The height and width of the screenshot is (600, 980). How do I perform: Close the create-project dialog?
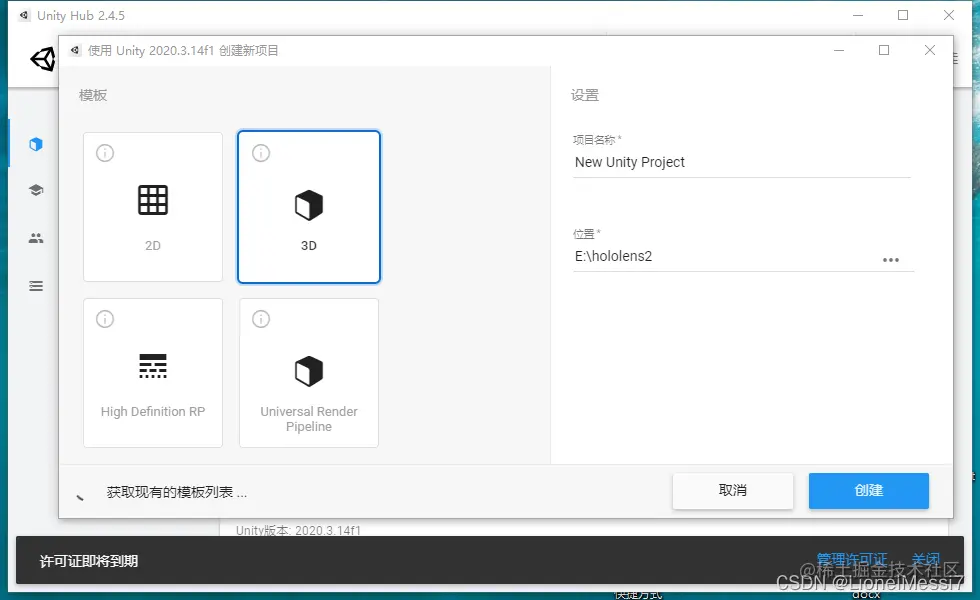[x=930, y=51]
